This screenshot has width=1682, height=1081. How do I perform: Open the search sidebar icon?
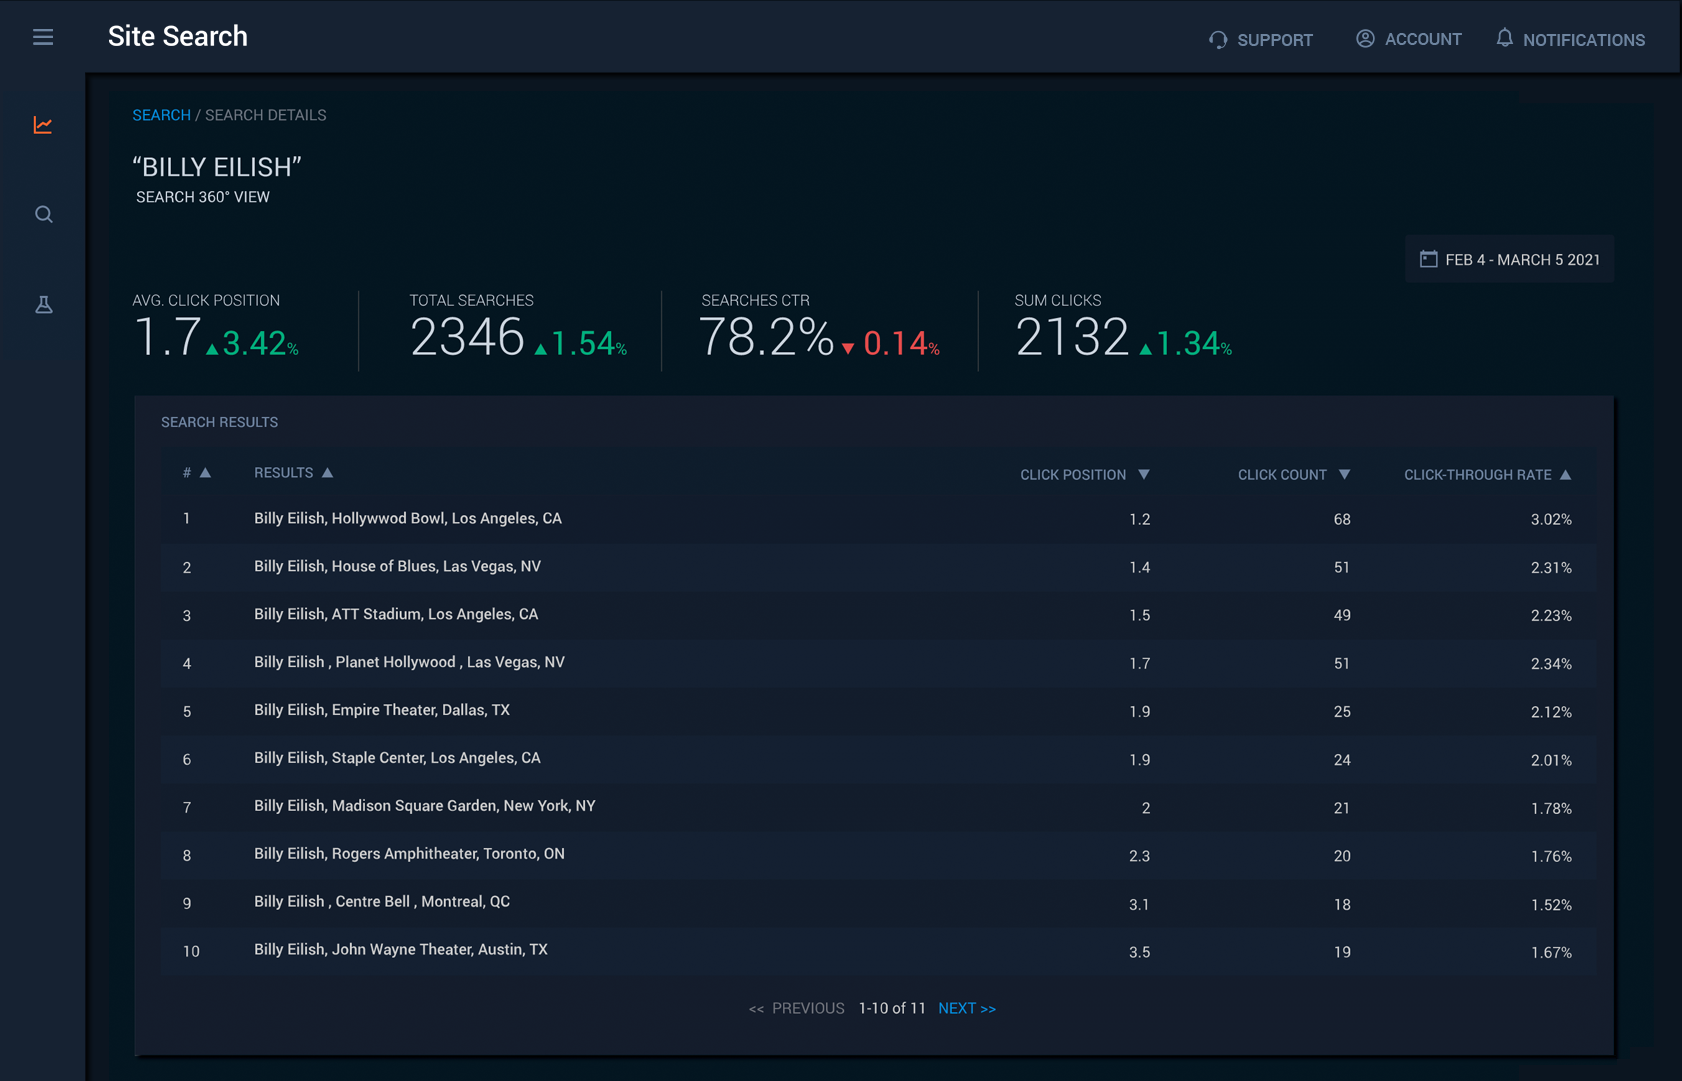(x=43, y=215)
